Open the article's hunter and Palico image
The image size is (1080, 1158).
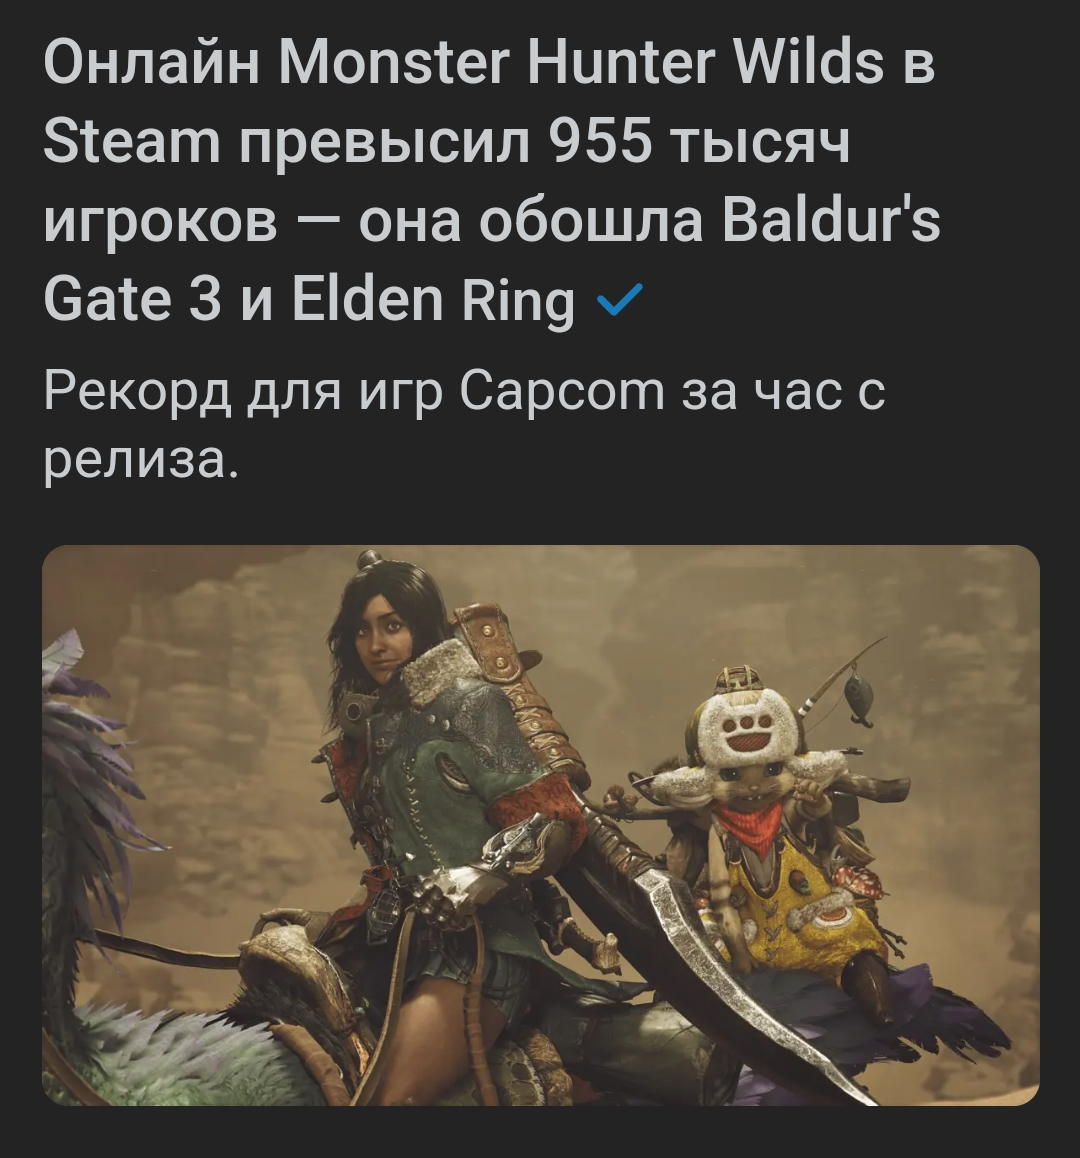pos(541,826)
